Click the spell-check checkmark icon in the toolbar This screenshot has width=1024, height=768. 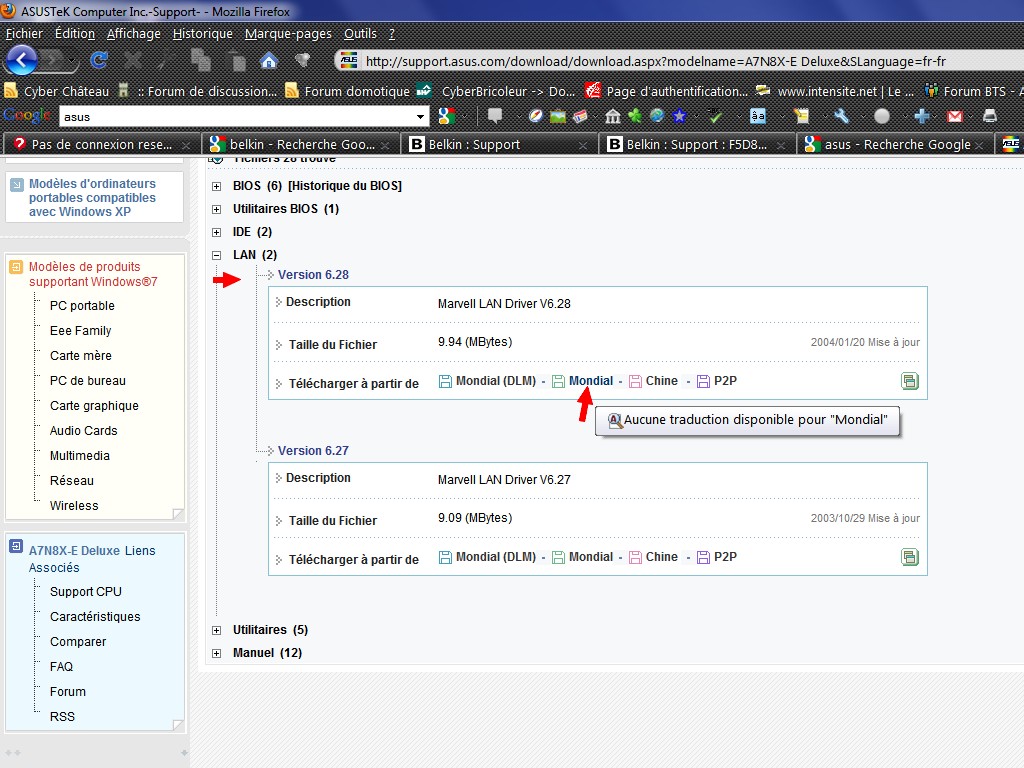[716, 116]
